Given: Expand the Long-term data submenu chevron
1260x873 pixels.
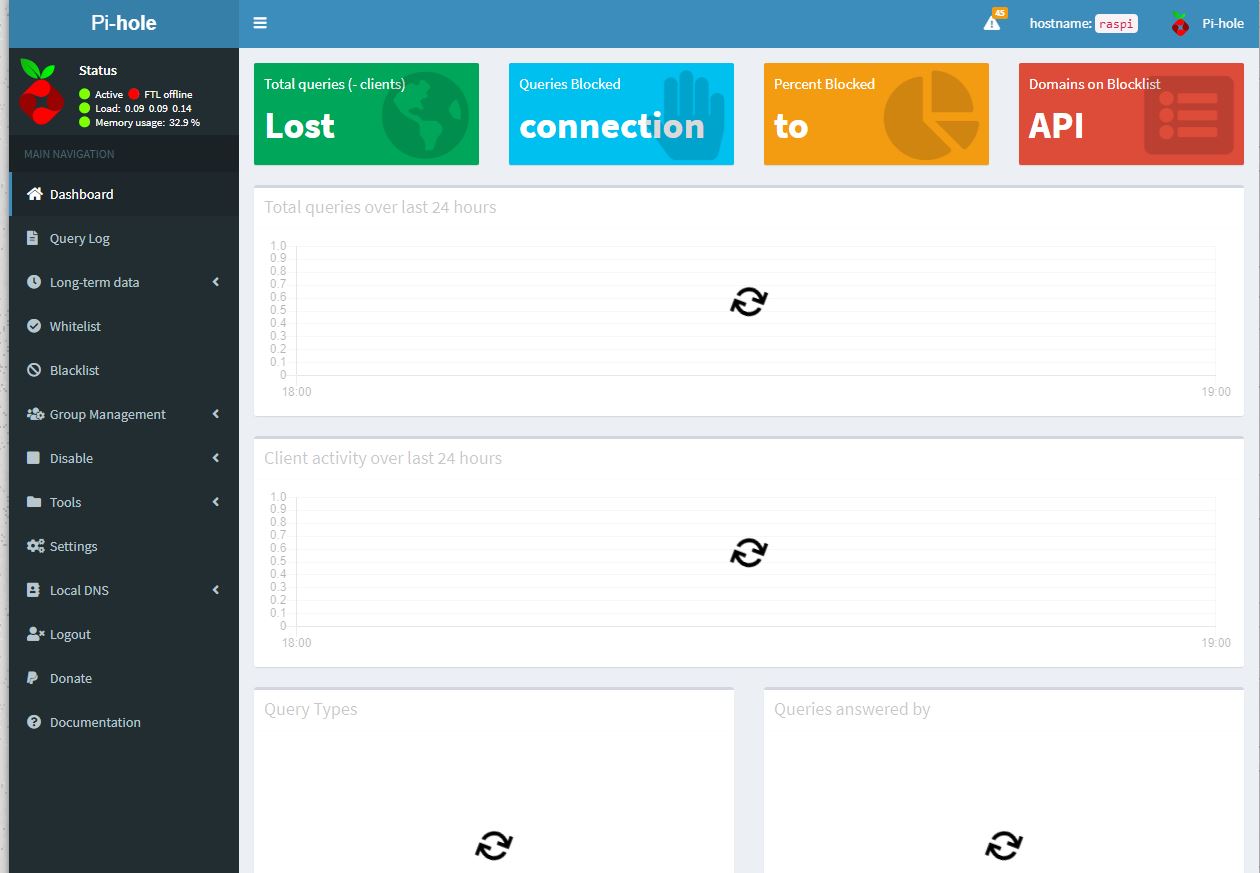Looking at the screenshot, I should [x=216, y=282].
